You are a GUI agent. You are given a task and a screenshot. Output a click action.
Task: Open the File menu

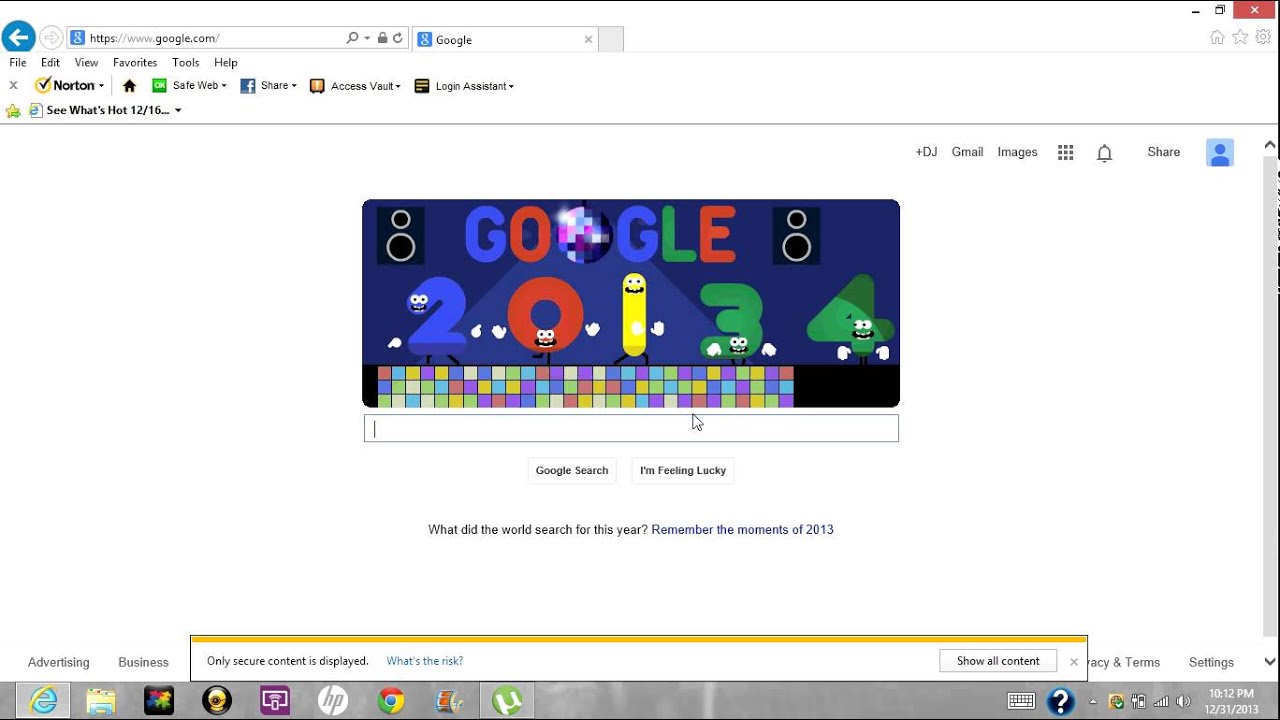click(18, 62)
